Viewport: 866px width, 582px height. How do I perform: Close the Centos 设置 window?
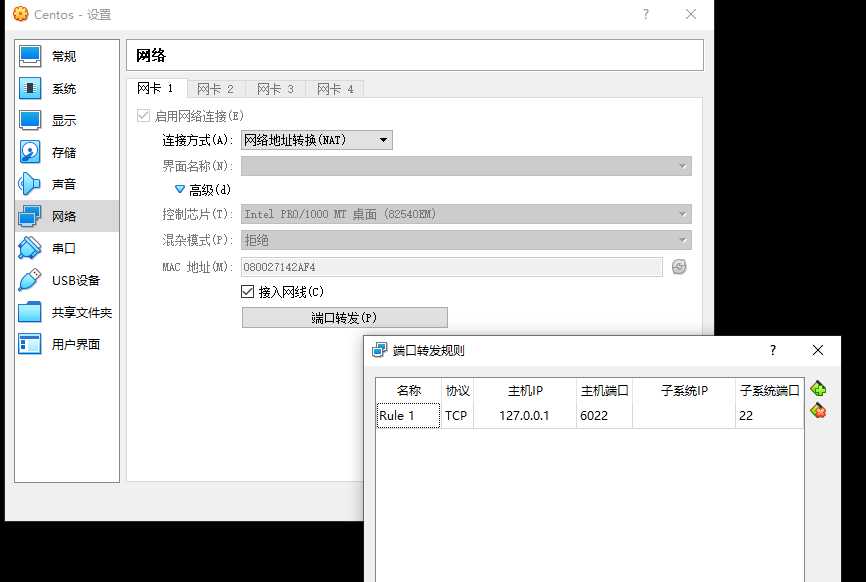691,14
